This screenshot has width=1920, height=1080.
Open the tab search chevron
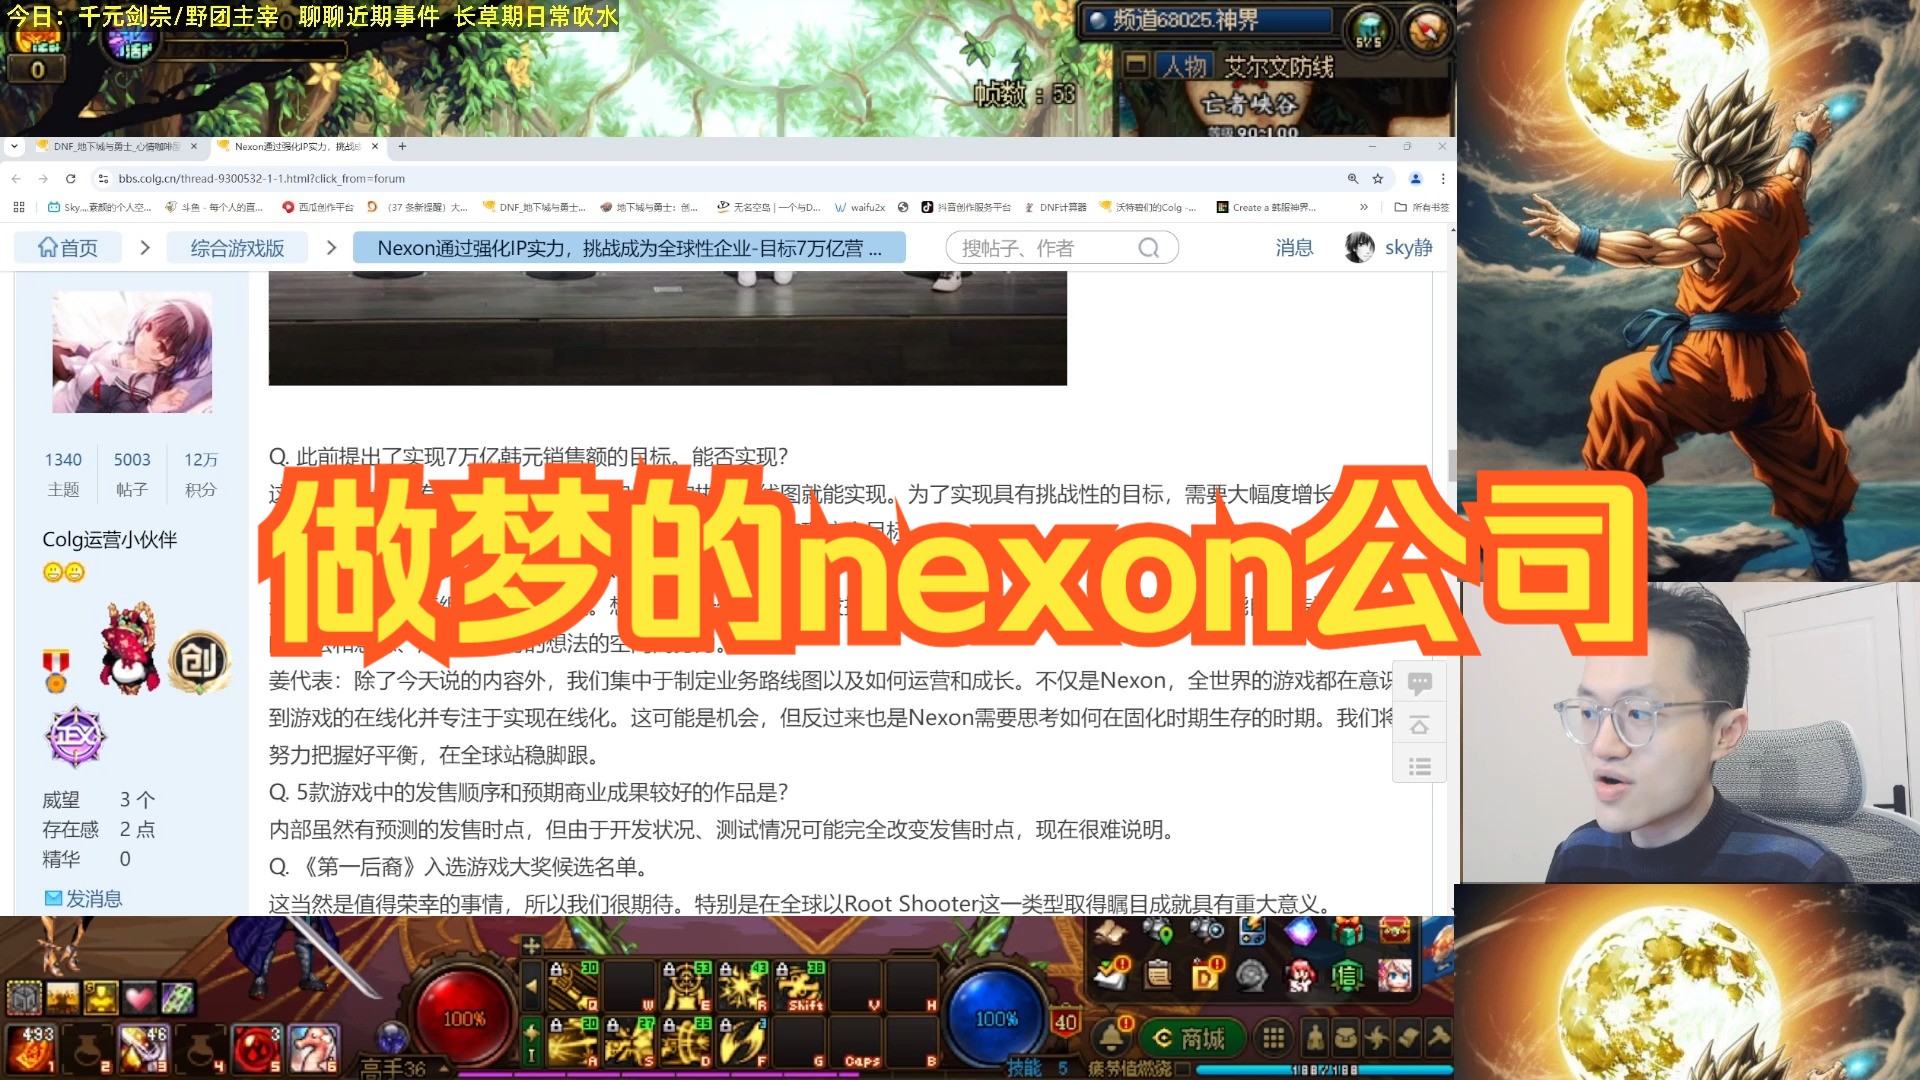click(x=14, y=146)
